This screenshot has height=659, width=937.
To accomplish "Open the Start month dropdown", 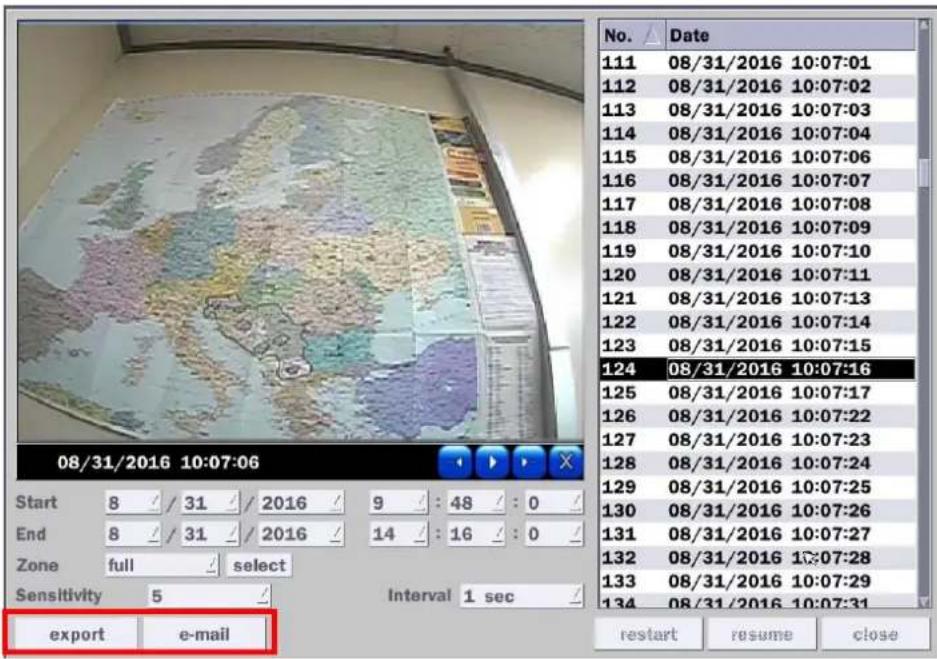I will coord(133,503).
